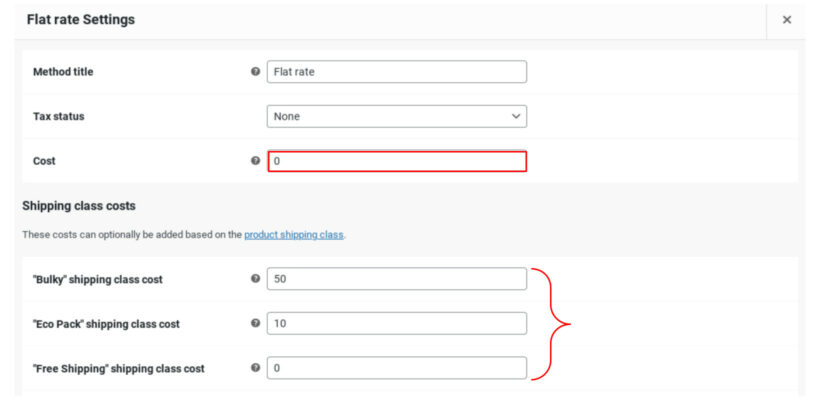
Task: Select the "Bulky" shipping class cost field
Action: [396, 279]
